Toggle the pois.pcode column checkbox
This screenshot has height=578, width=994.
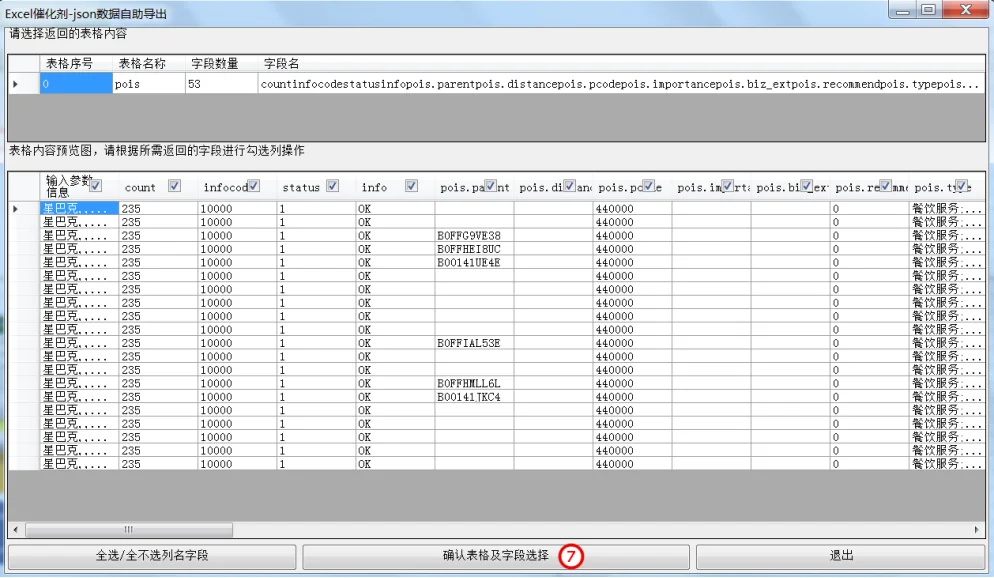[x=649, y=186]
